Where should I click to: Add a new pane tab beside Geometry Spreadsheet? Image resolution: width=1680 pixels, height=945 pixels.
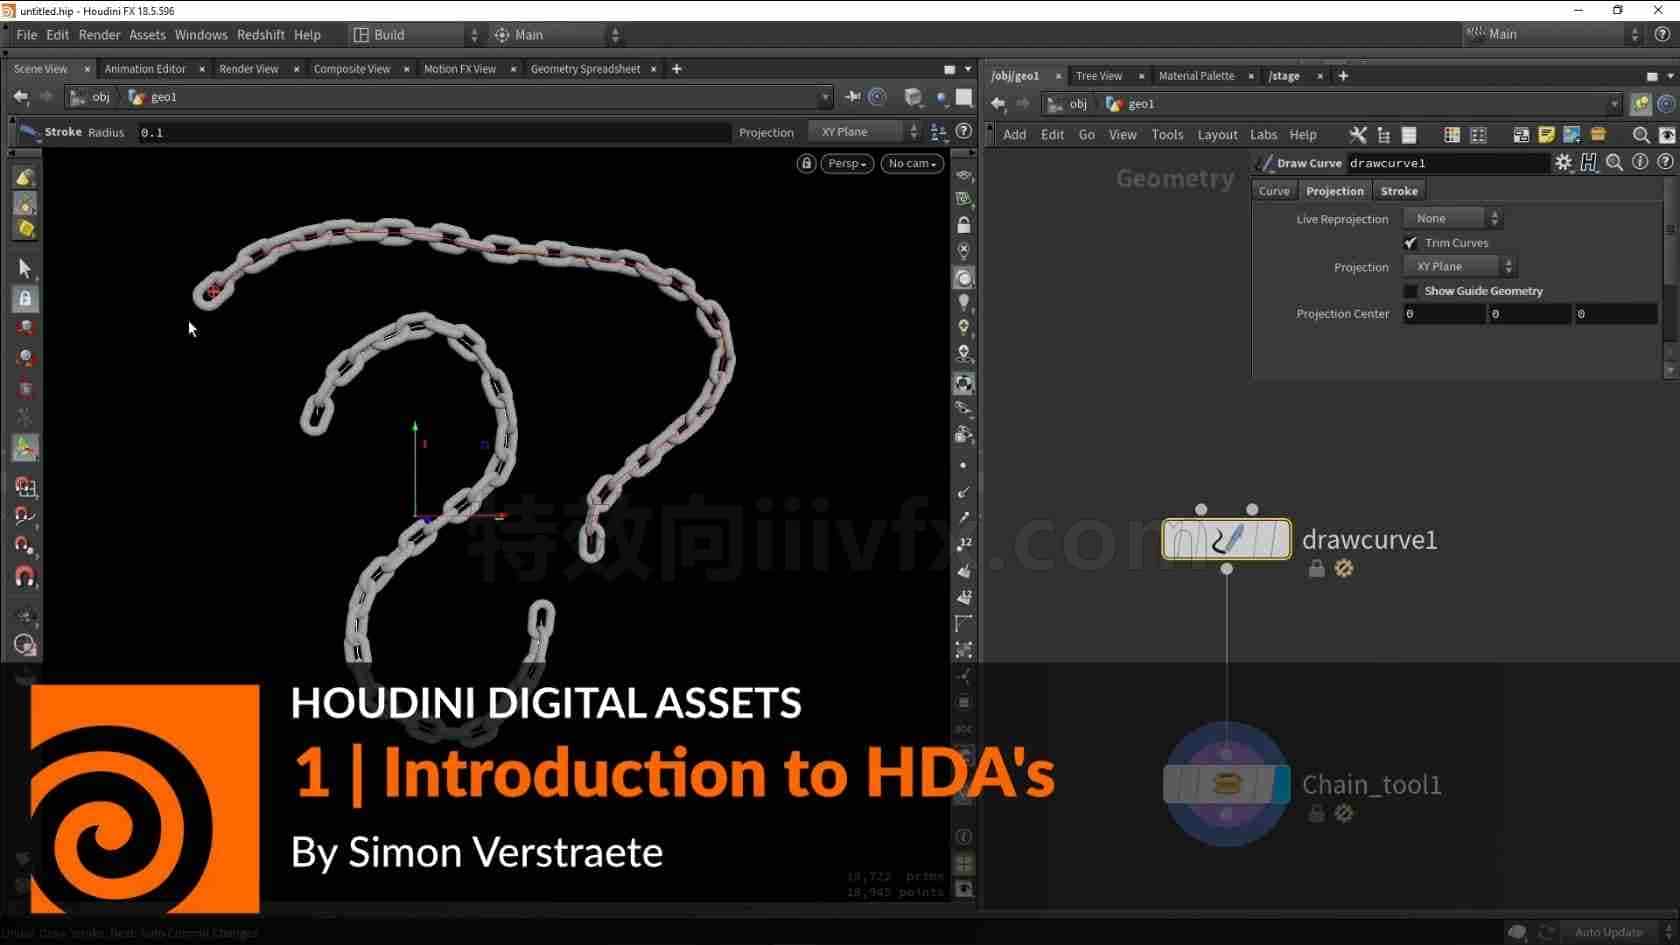point(677,69)
